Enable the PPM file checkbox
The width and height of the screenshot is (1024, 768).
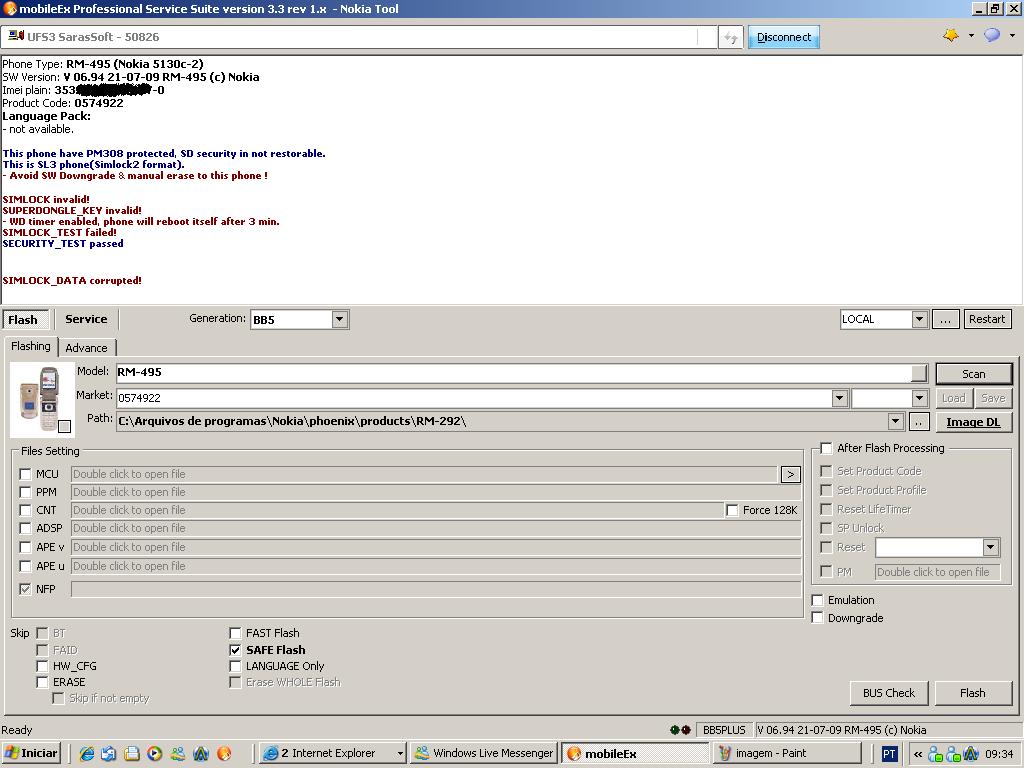click(x=25, y=492)
